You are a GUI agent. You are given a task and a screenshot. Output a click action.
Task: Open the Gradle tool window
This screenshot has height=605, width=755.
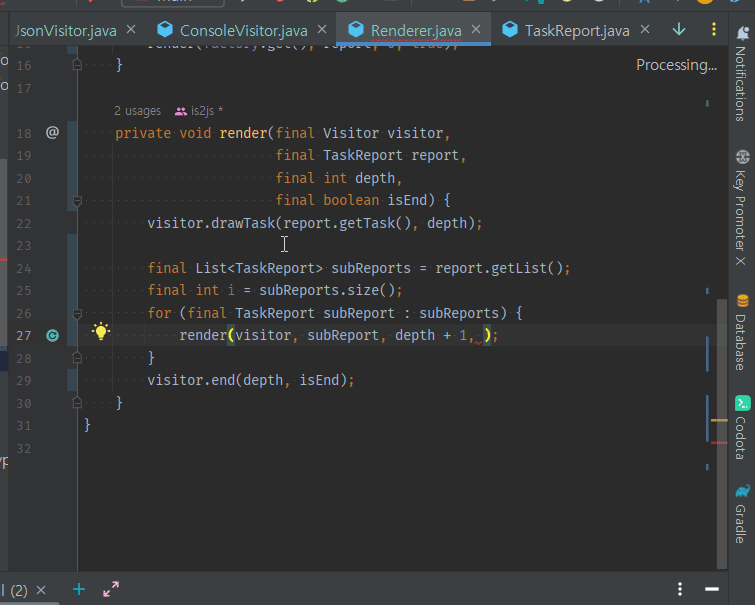click(x=742, y=513)
